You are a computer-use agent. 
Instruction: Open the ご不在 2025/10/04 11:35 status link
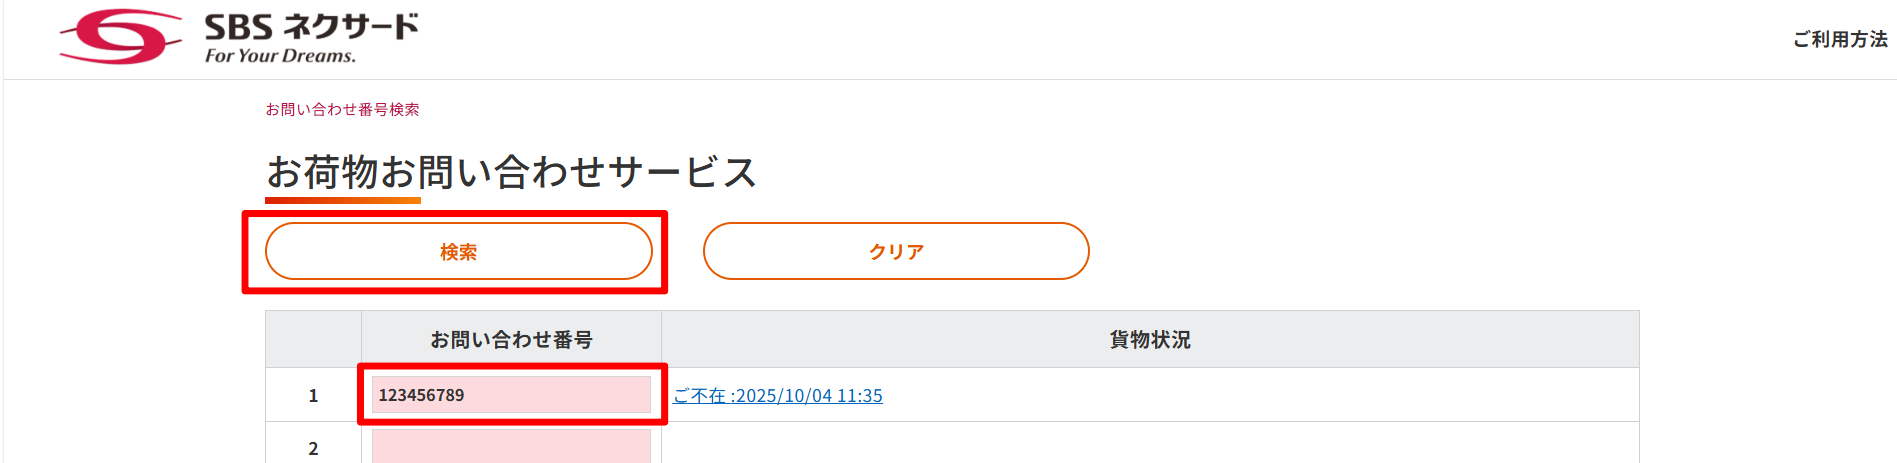777,396
